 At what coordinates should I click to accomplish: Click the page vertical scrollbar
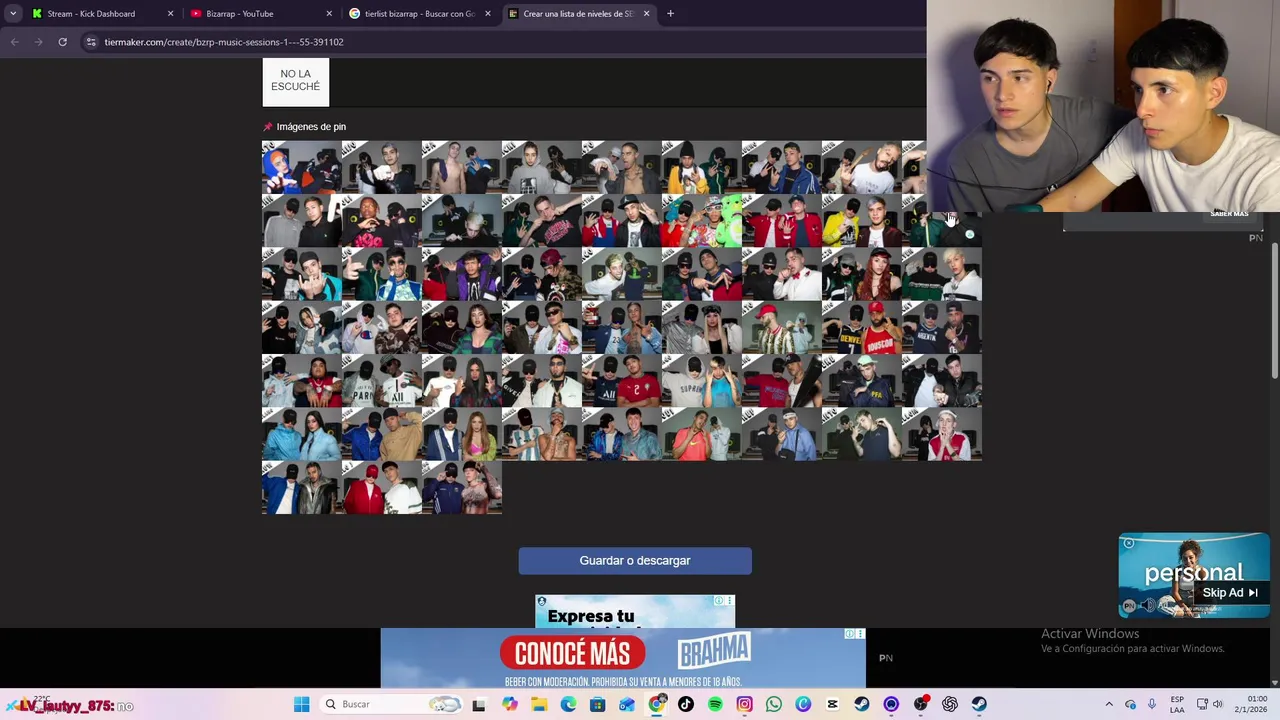[1275, 310]
